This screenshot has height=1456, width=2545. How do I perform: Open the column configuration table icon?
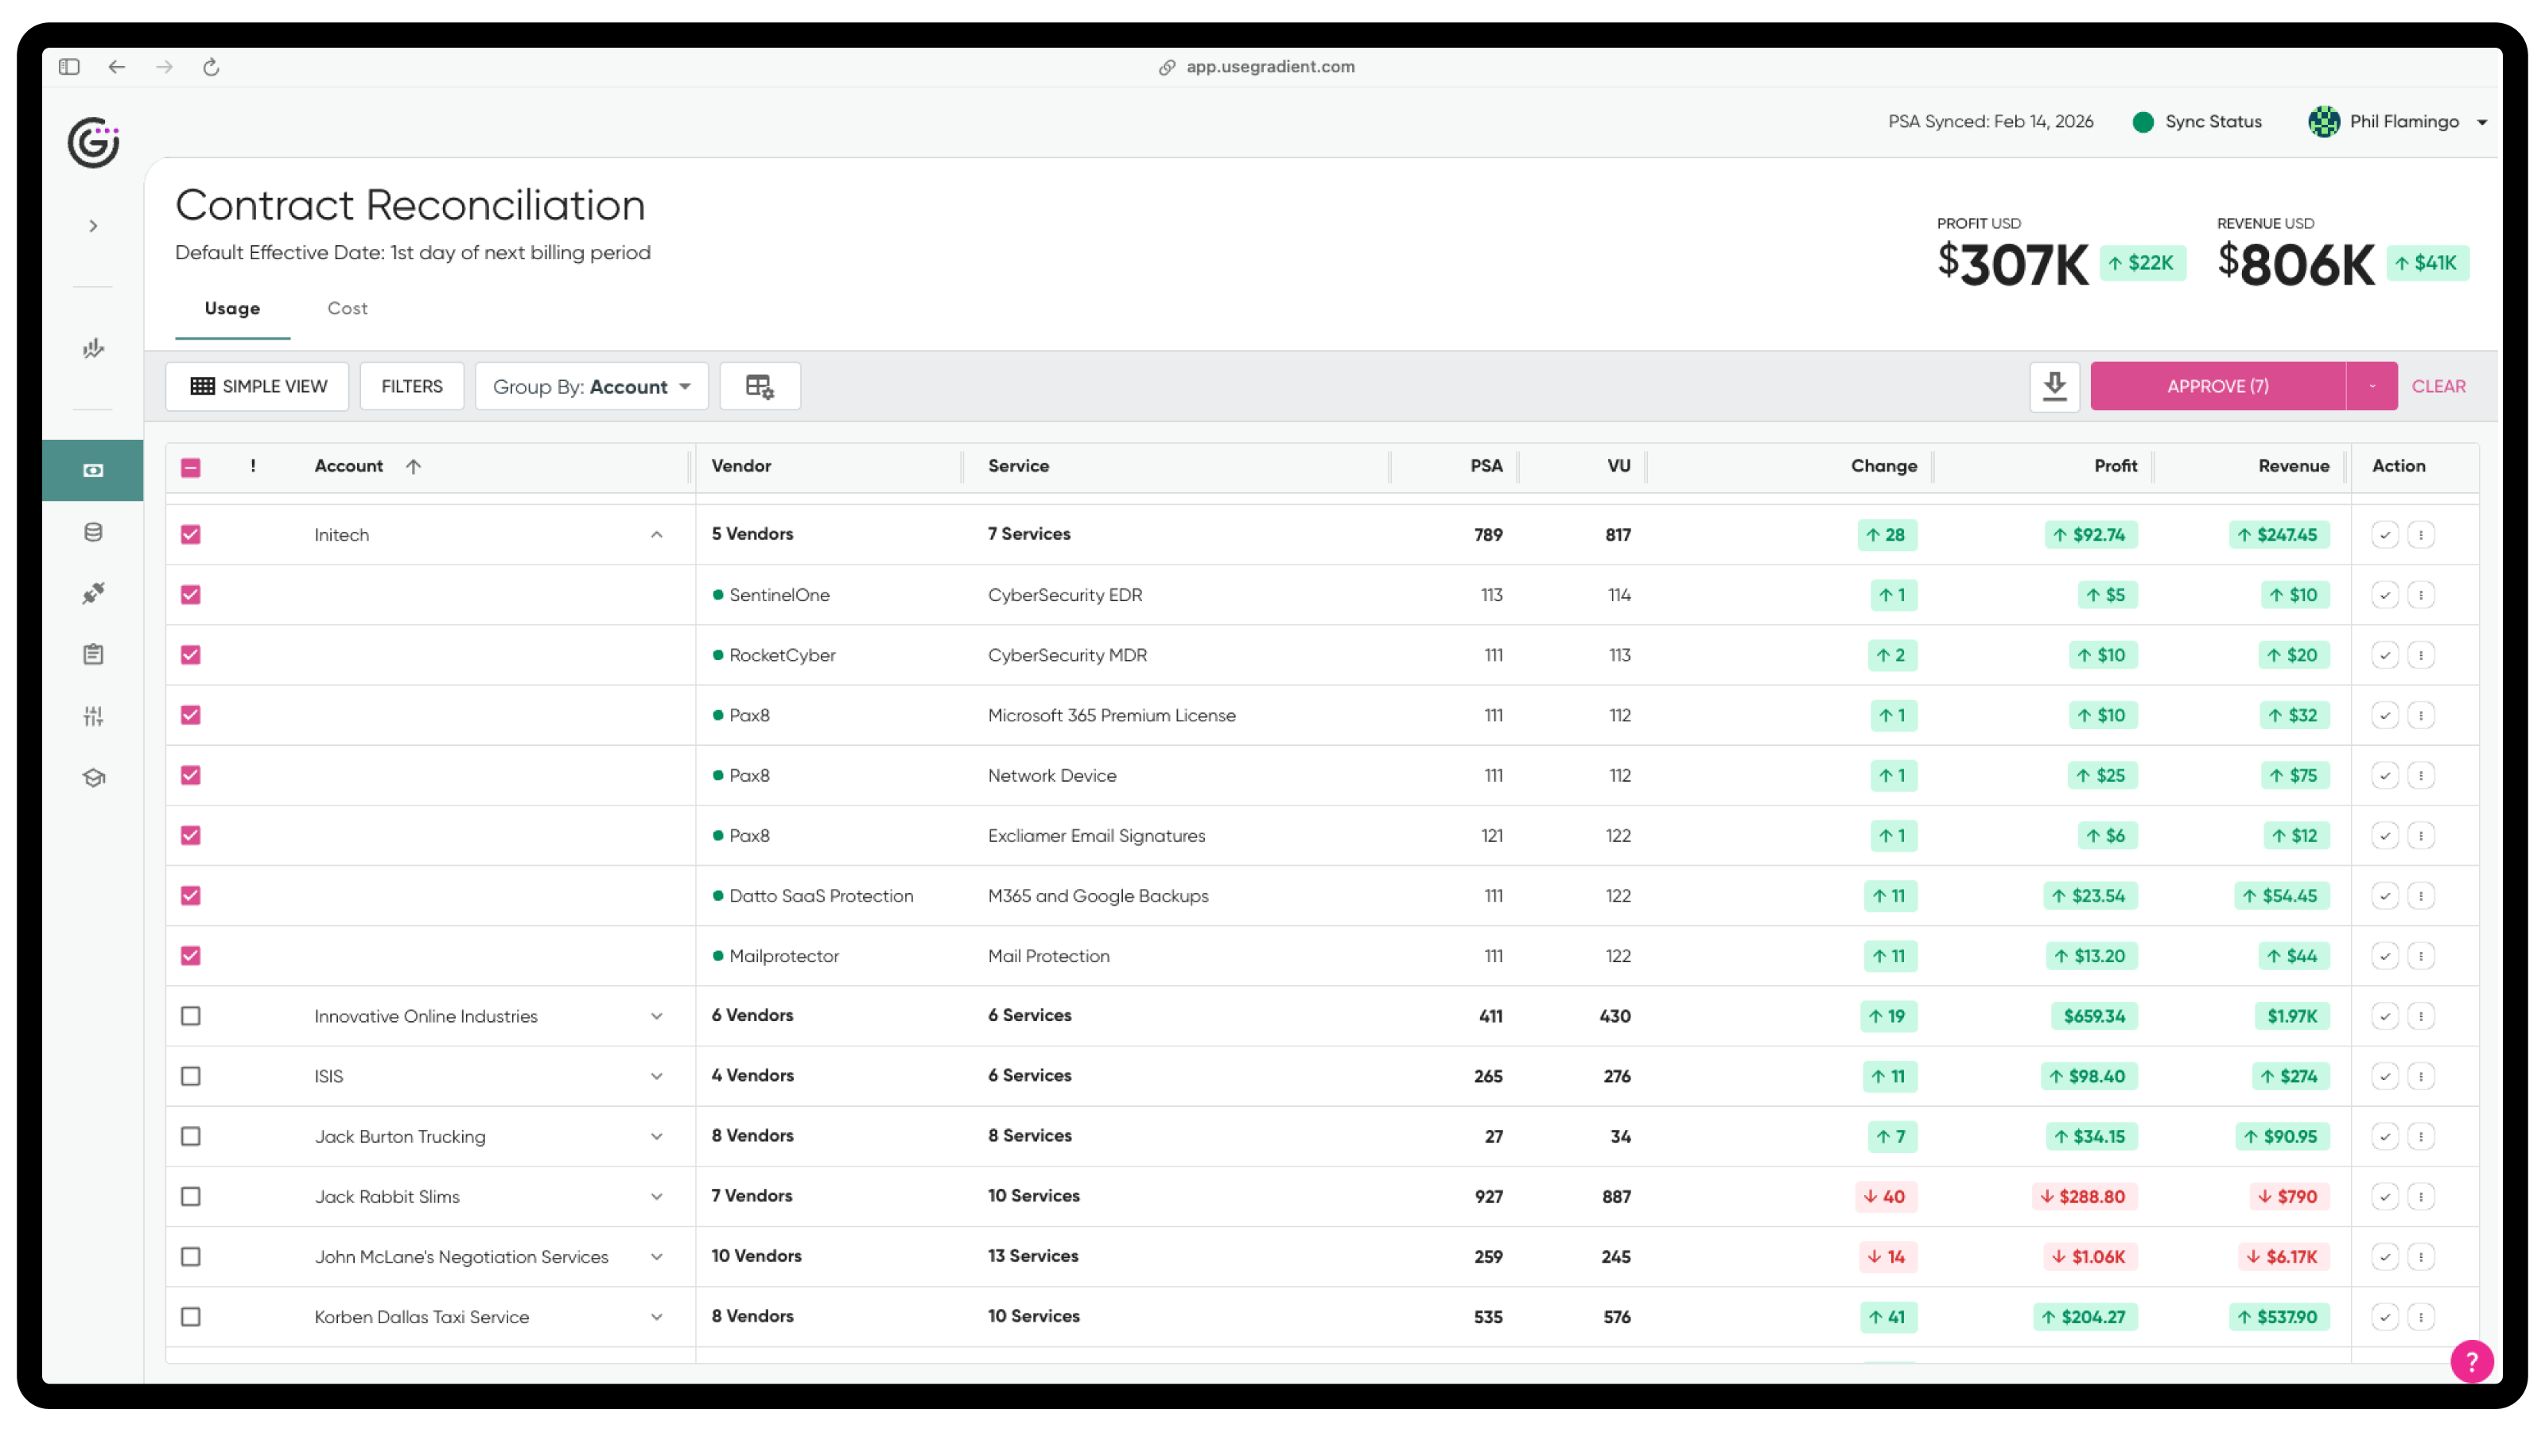coord(760,385)
